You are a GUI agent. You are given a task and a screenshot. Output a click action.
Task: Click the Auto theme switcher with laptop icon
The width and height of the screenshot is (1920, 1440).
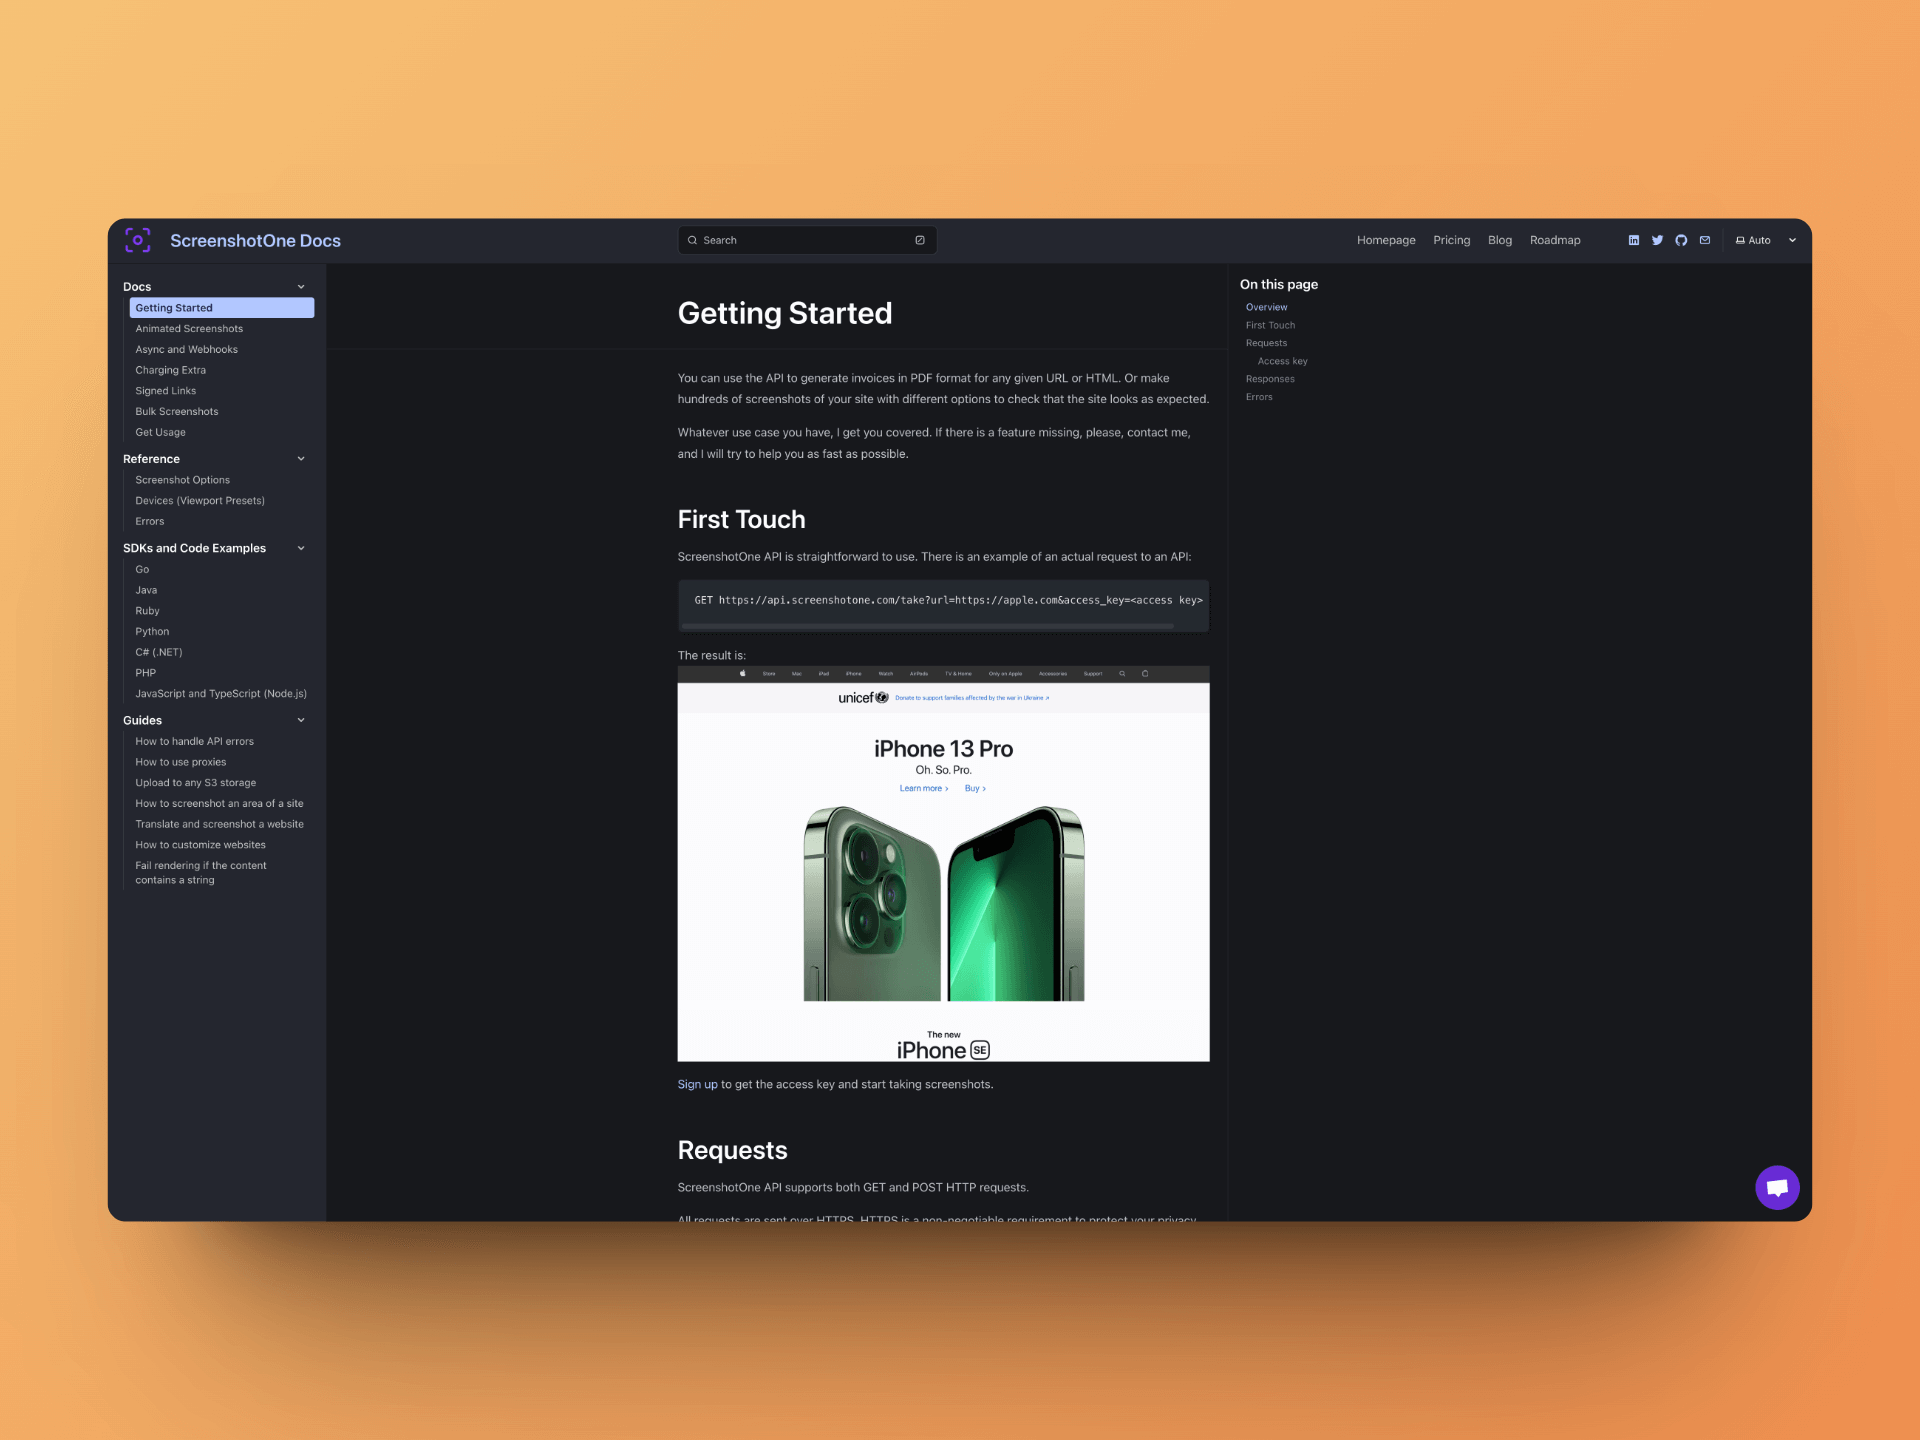tap(1753, 240)
